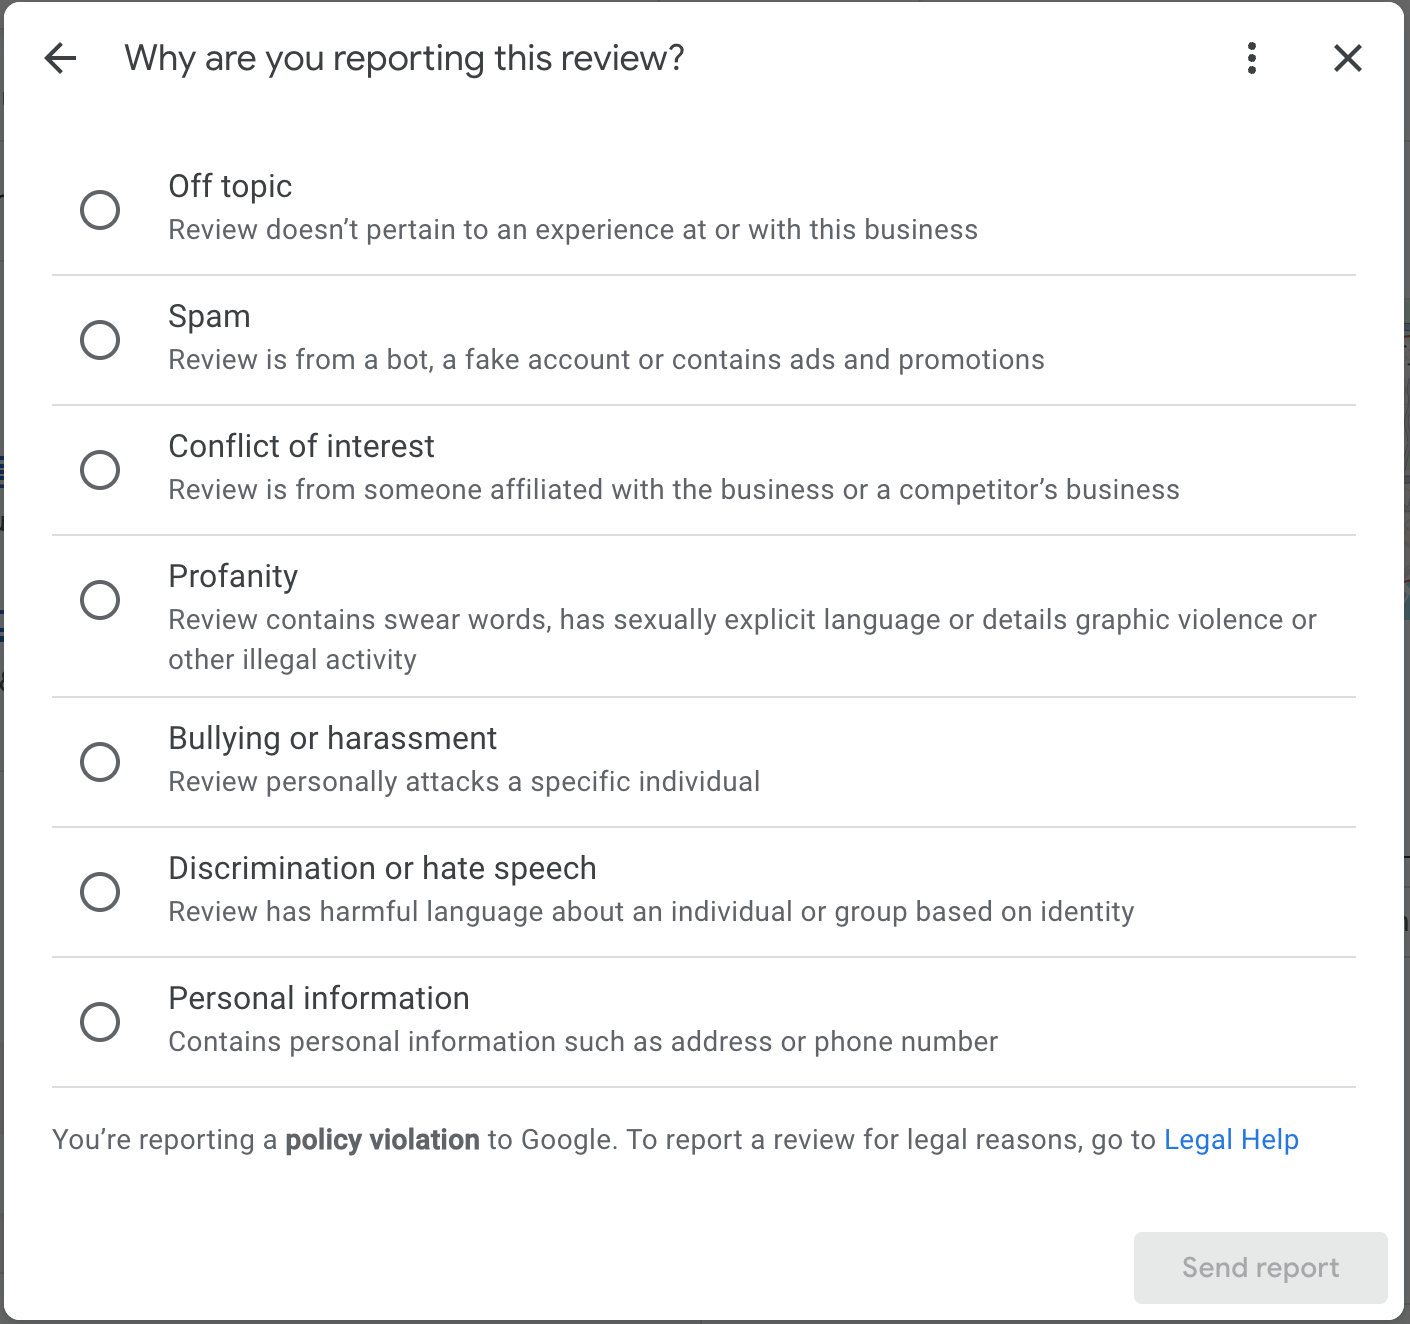Click the 'Why are you reporting this review?' title

tap(404, 58)
